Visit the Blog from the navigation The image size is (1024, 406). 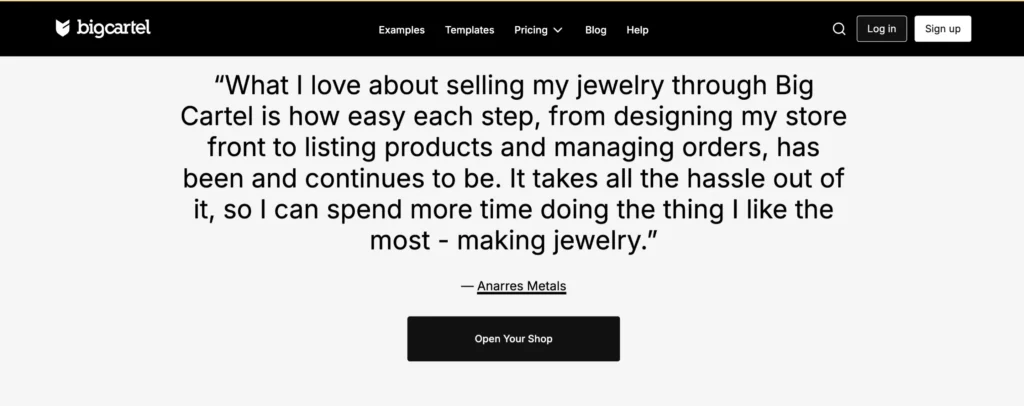click(595, 30)
